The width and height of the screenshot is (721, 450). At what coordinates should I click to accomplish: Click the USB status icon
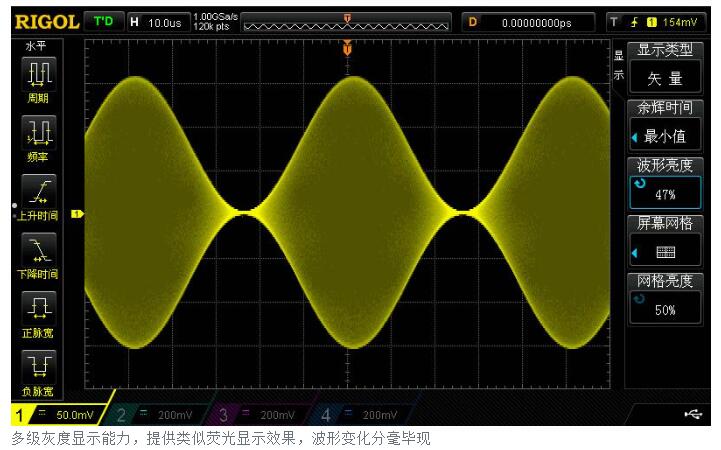pyautogui.click(x=693, y=414)
